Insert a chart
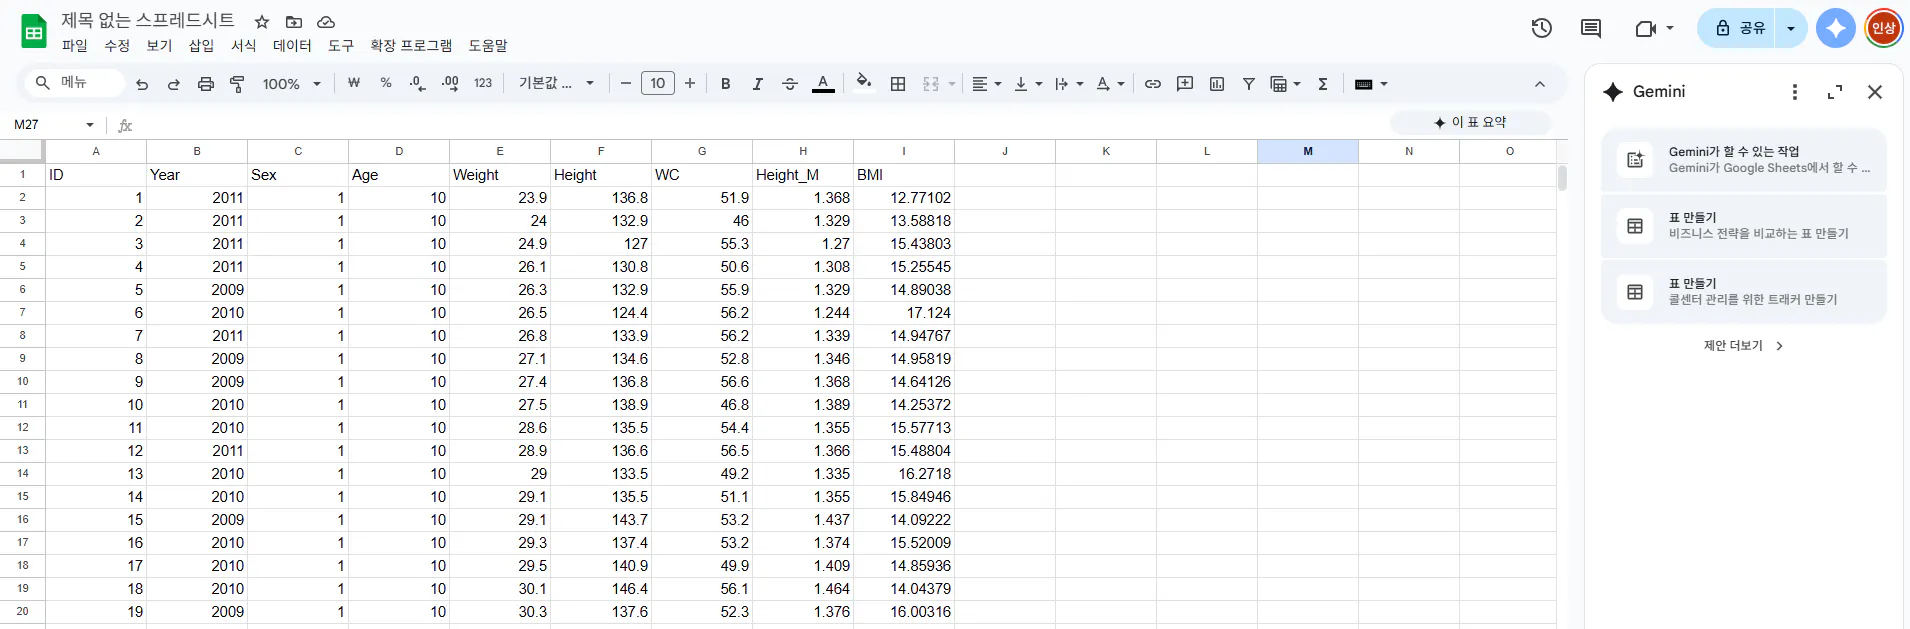The height and width of the screenshot is (629, 1910). point(1217,84)
